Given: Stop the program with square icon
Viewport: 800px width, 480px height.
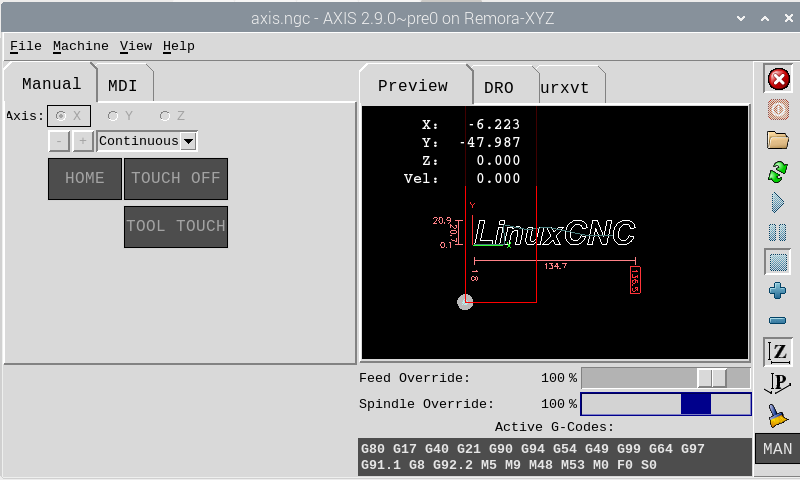Looking at the screenshot, I should tap(778, 262).
